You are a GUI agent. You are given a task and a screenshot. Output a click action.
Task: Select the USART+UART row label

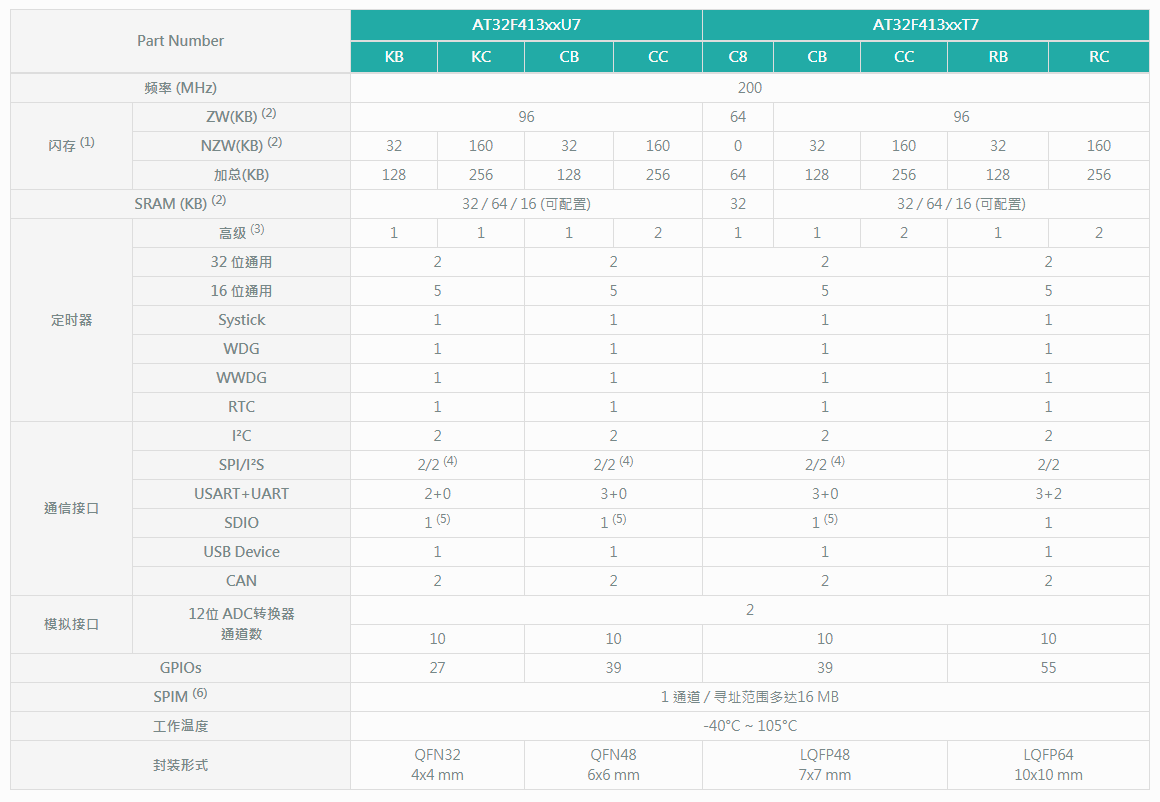pos(241,494)
